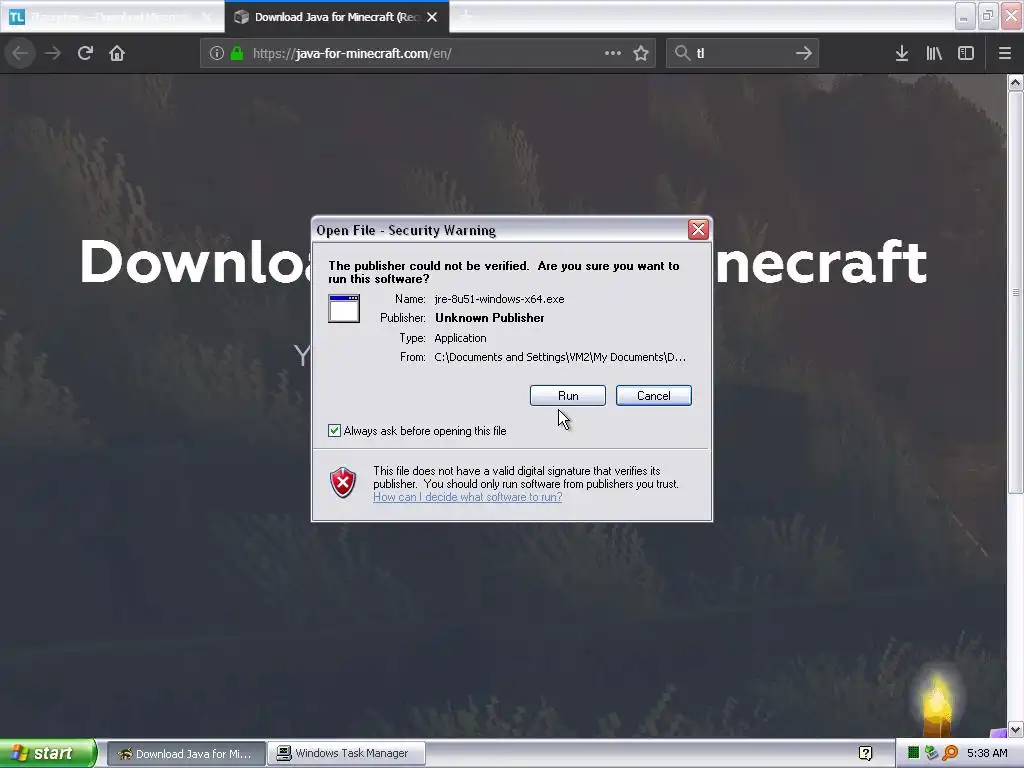Click the taskbar help question mark icon
The image size is (1024, 768).
(865, 754)
